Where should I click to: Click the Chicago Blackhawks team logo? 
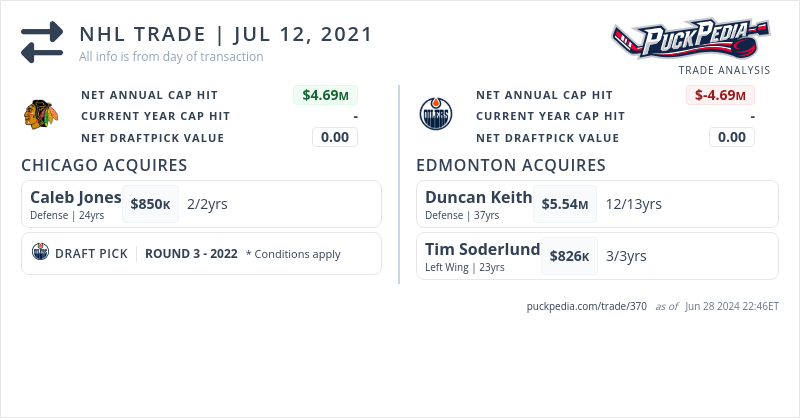click(40, 115)
